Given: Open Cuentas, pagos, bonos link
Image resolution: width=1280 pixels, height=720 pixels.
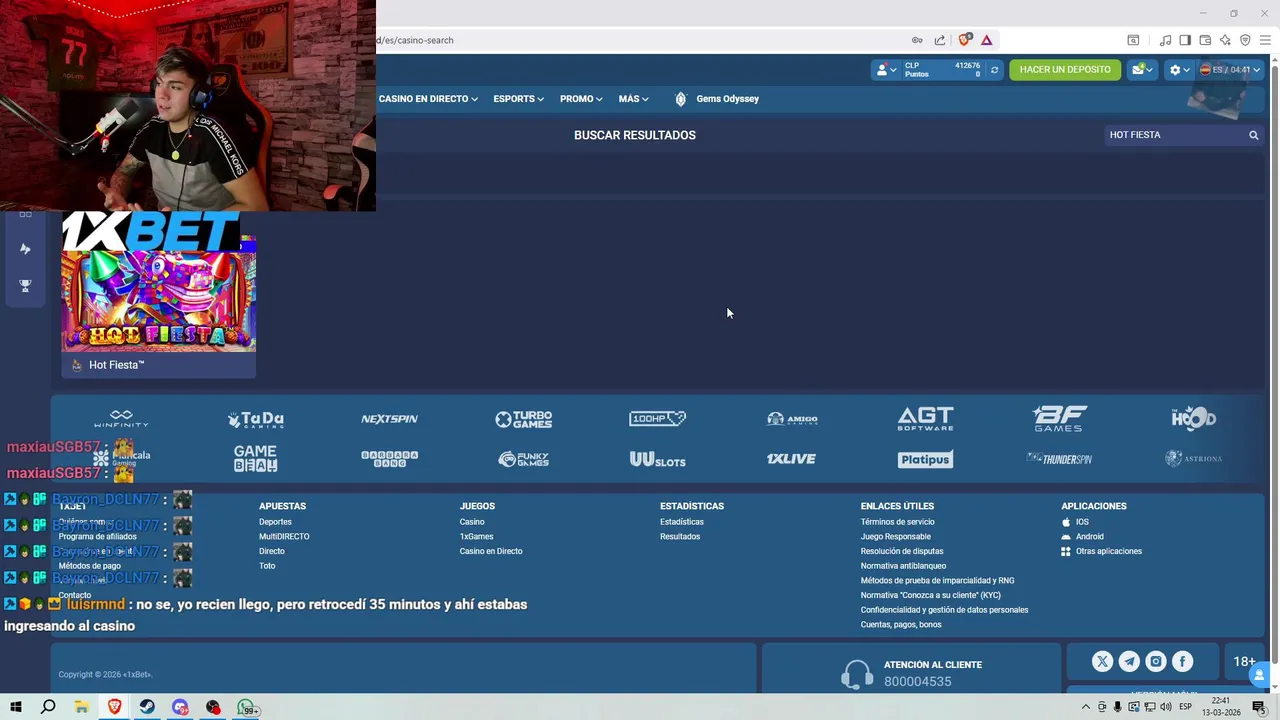Looking at the screenshot, I should pos(901,625).
